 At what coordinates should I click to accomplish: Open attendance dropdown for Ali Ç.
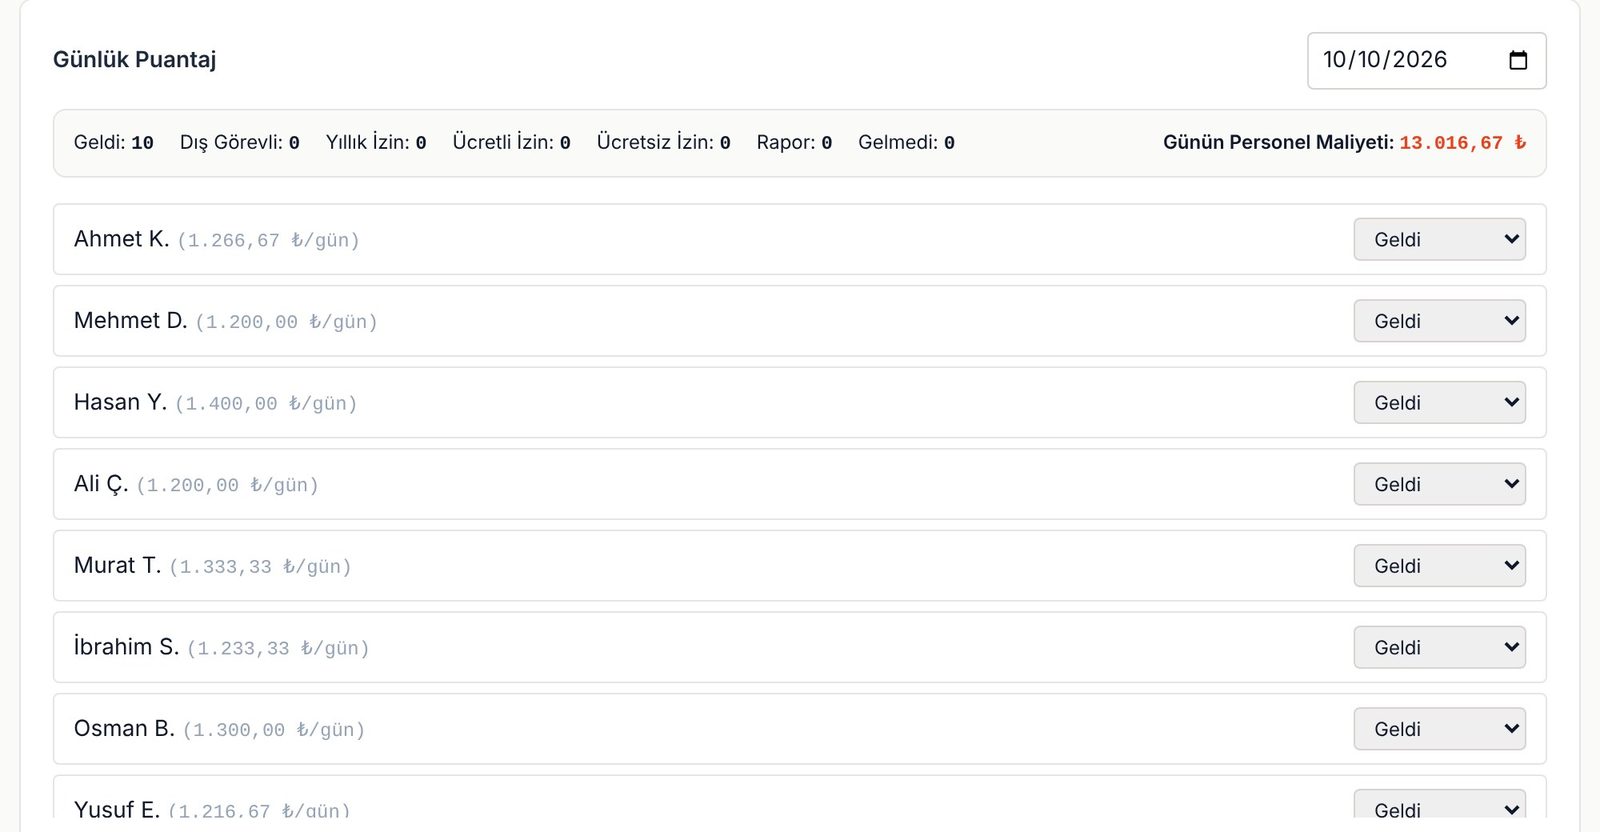point(1440,484)
